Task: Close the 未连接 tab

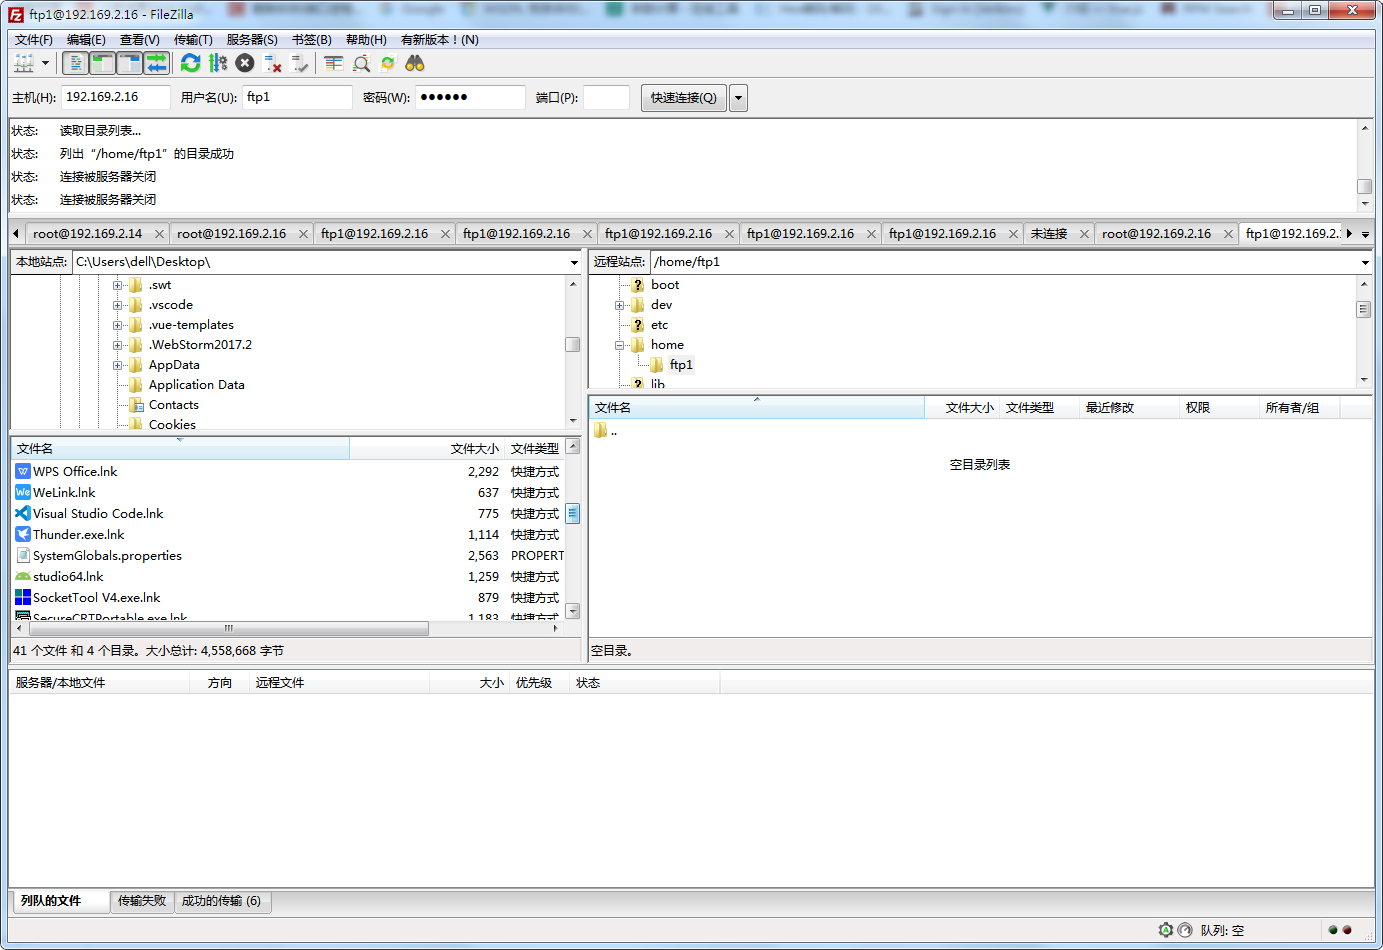Action: point(1084,234)
